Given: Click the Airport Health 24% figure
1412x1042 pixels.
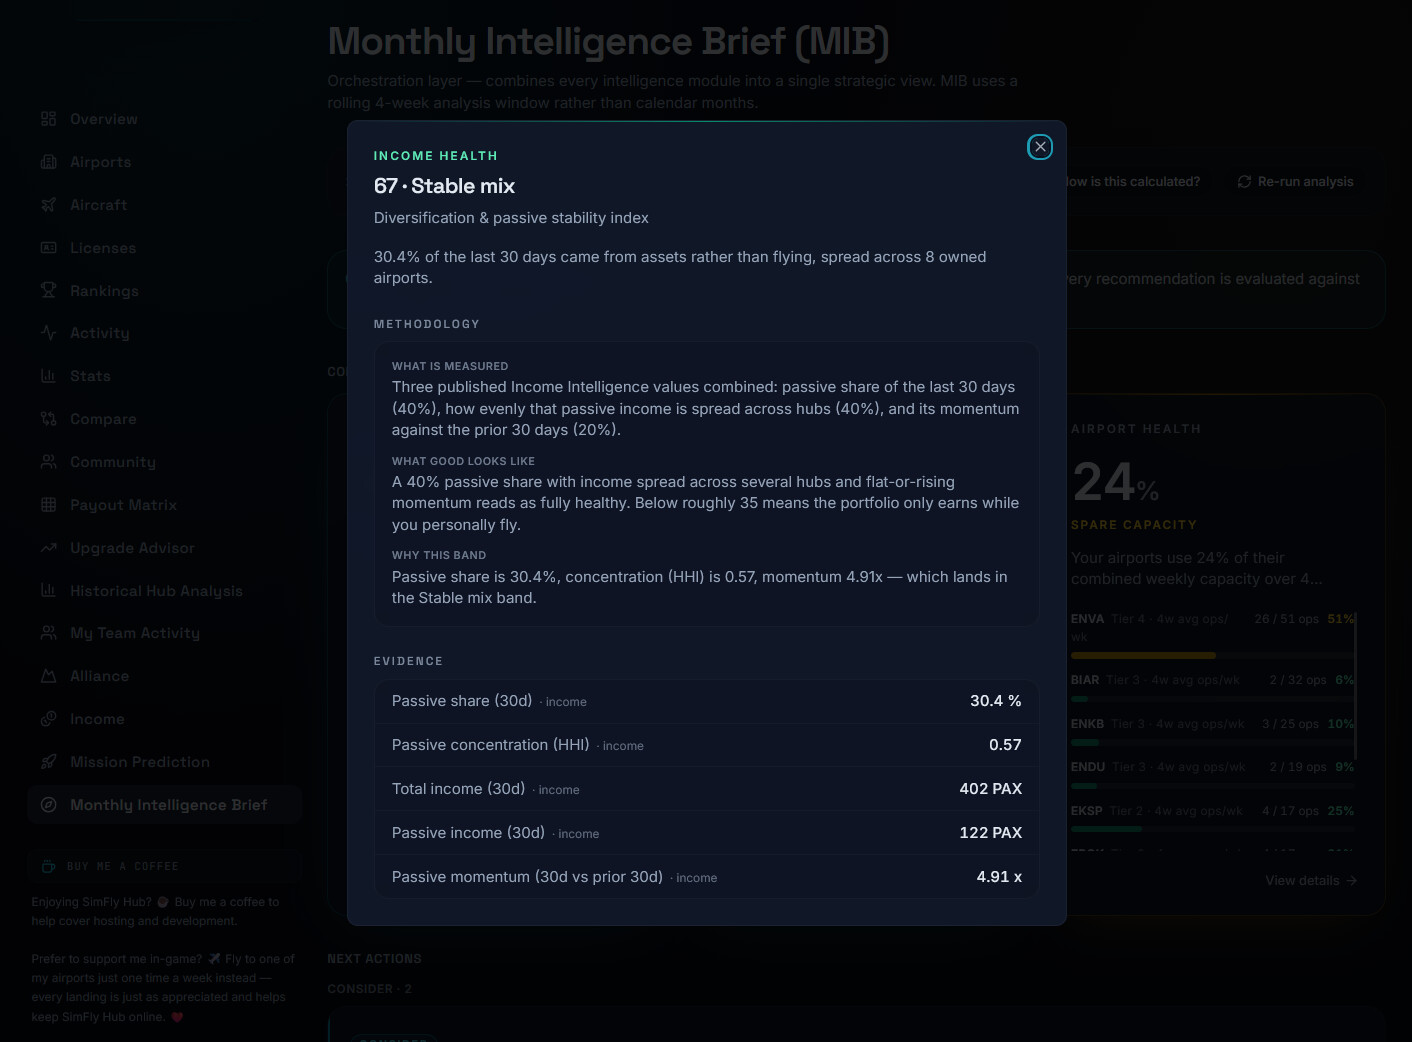Looking at the screenshot, I should click(1115, 482).
